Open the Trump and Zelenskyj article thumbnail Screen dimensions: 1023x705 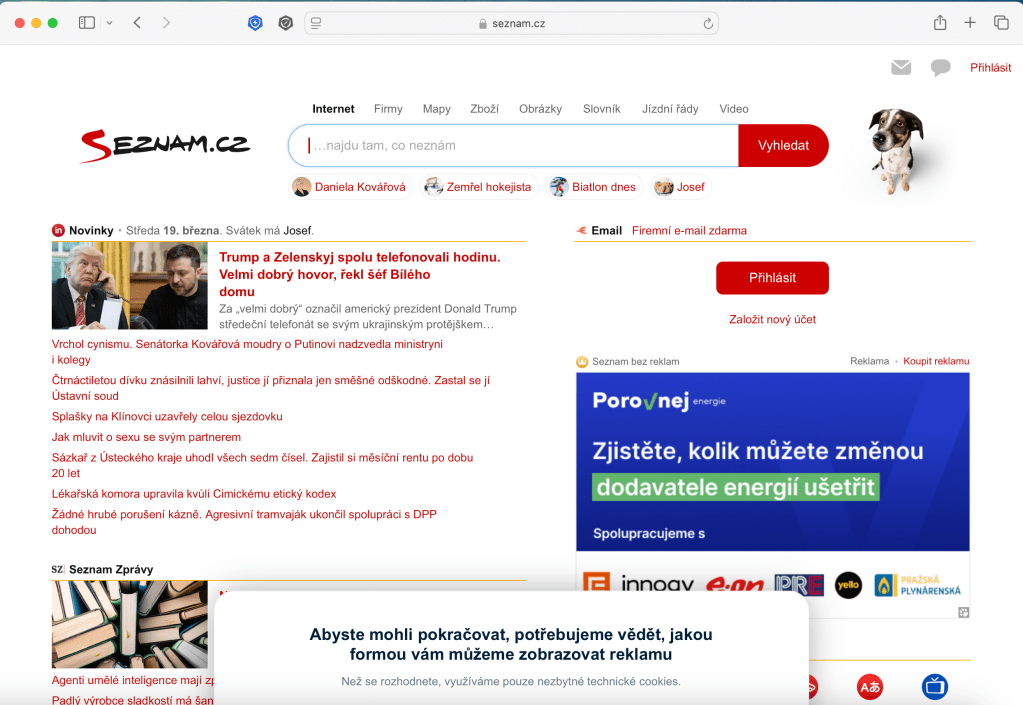(x=130, y=286)
